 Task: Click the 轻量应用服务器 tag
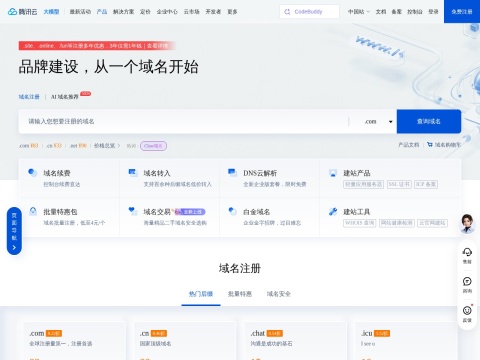tap(364, 184)
